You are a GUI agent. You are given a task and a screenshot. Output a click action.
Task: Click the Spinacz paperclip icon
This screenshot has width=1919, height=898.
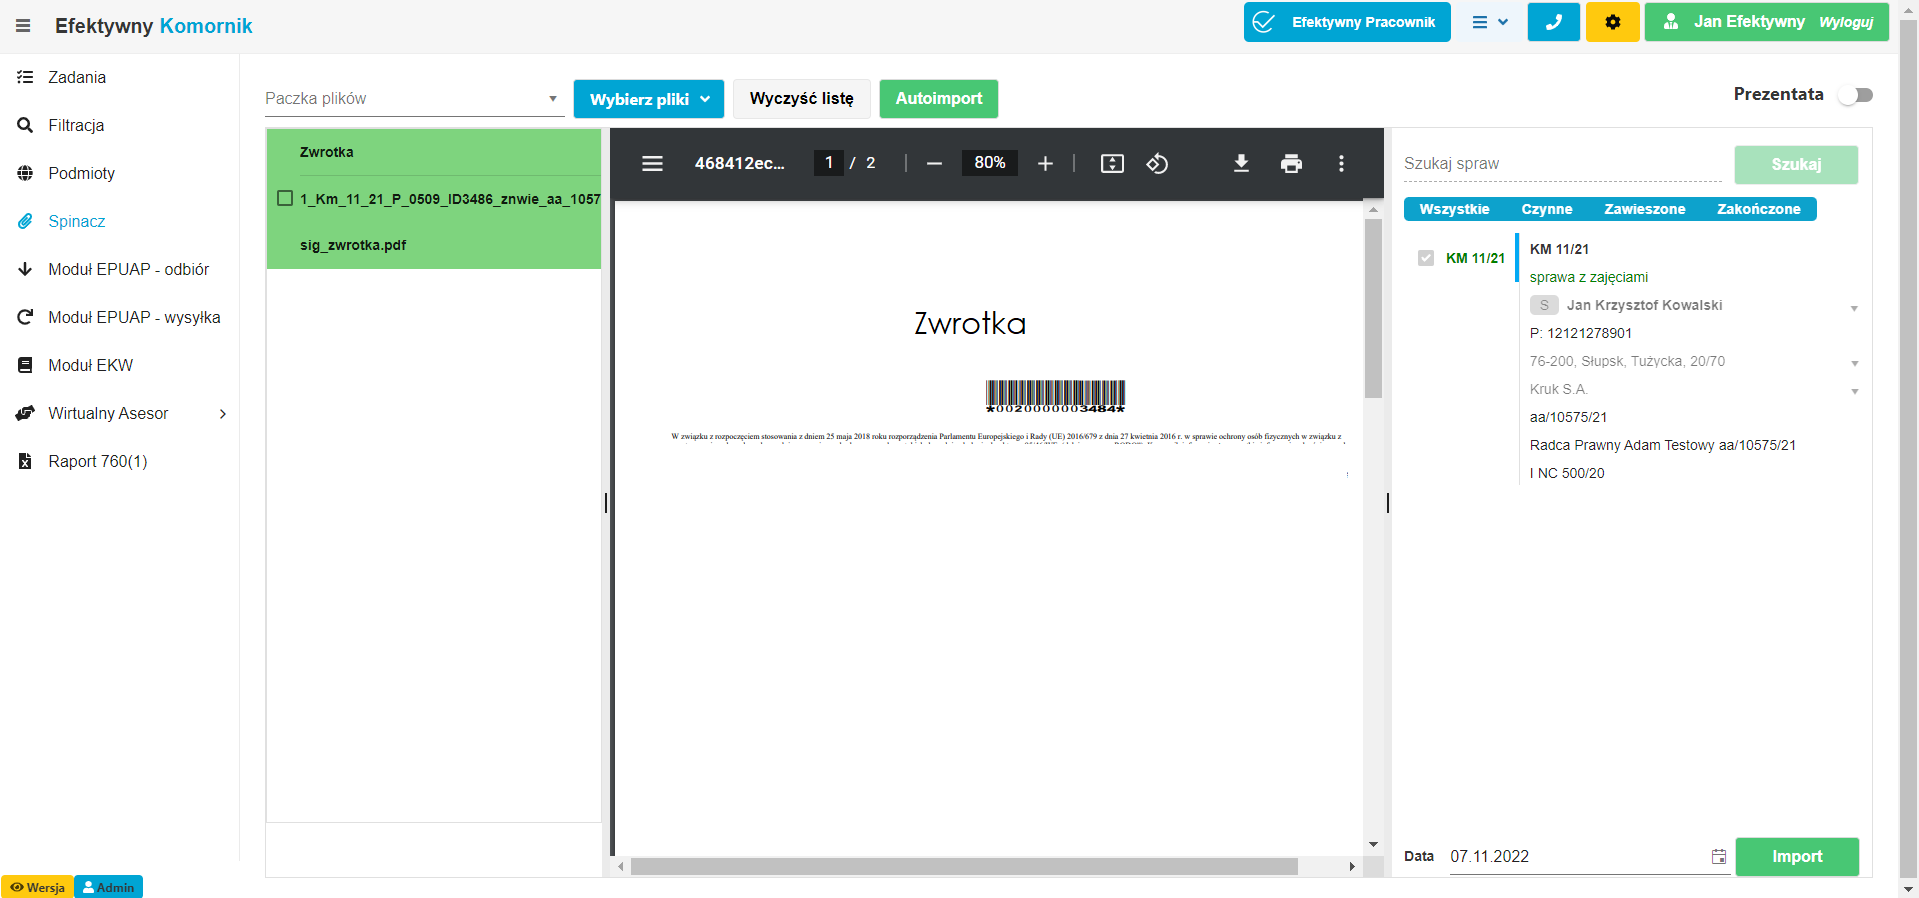point(25,221)
